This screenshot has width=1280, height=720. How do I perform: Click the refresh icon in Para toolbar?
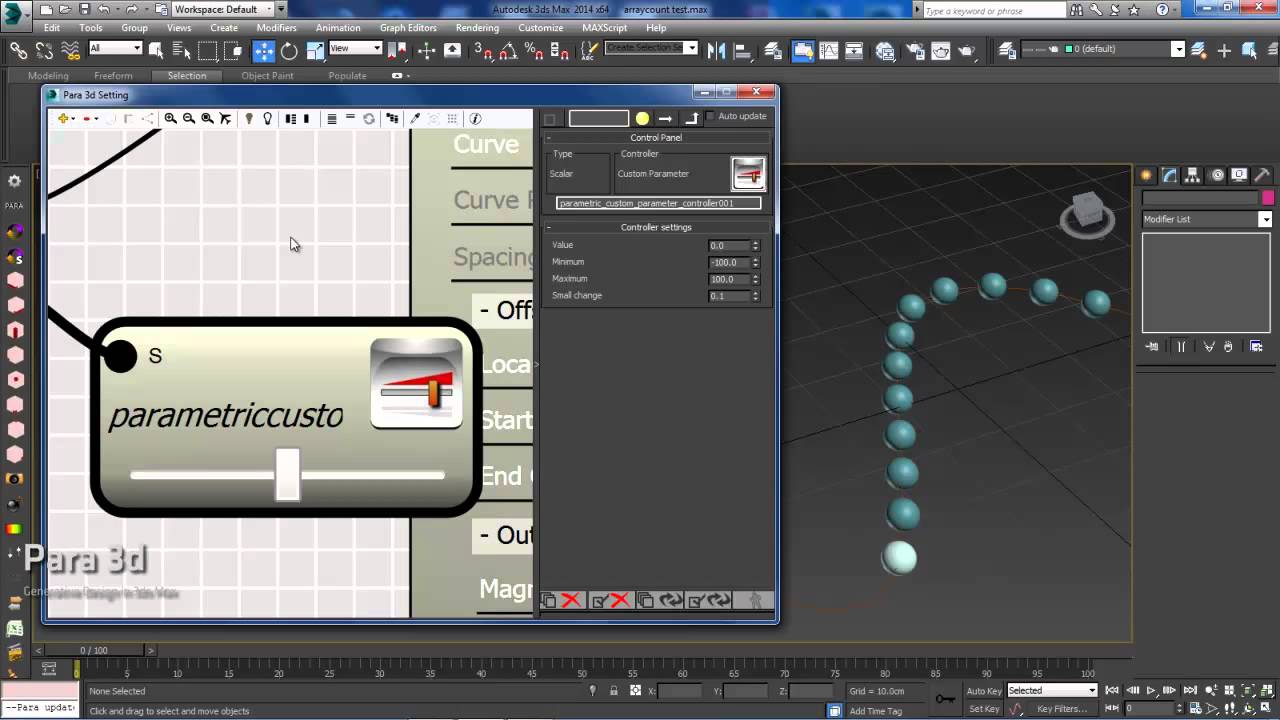coord(369,118)
